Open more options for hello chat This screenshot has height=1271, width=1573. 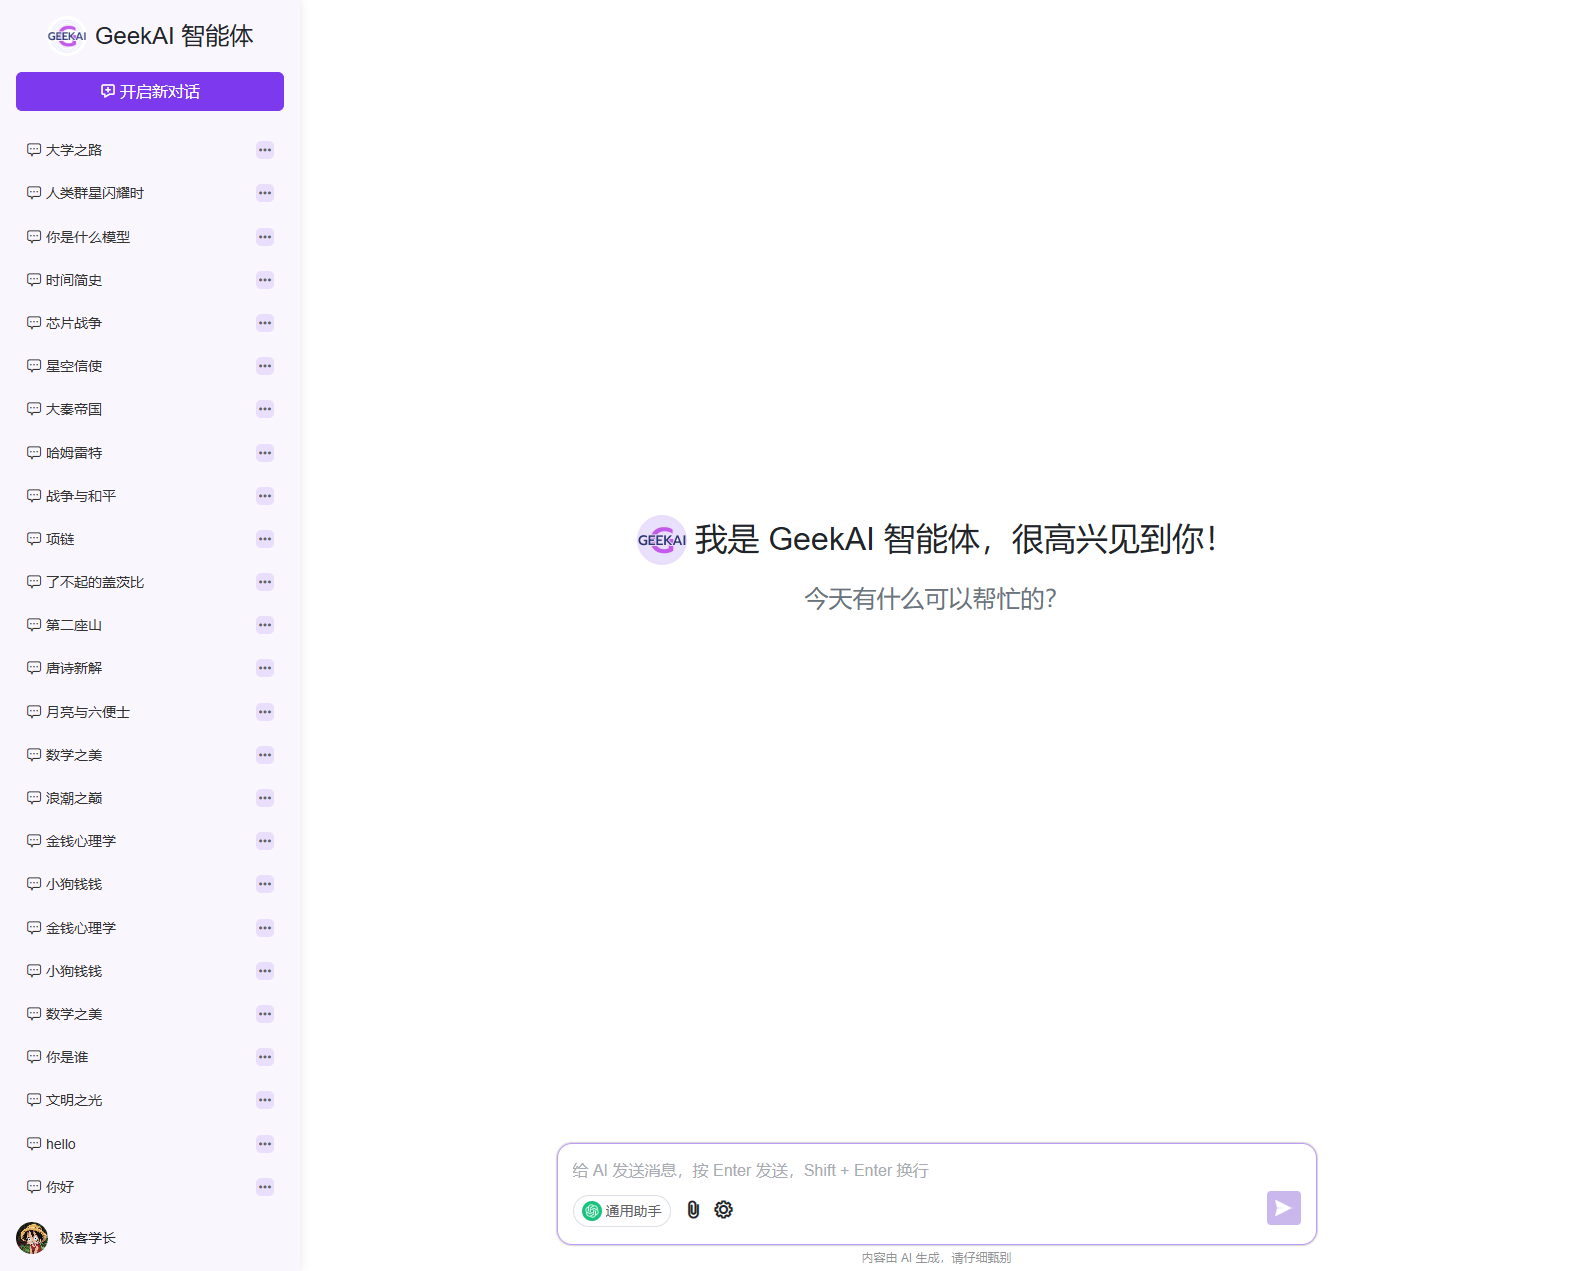(x=265, y=1144)
